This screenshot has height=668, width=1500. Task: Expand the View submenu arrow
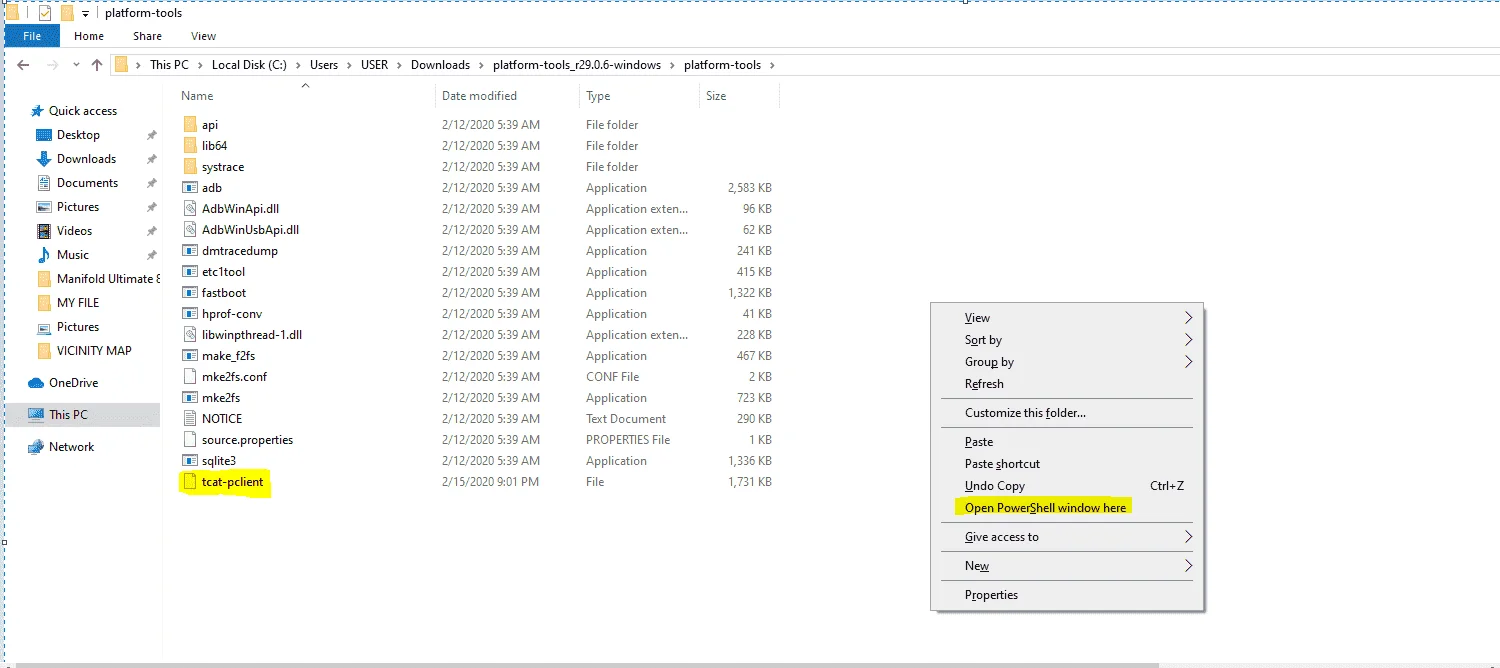tap(1188, 318)
